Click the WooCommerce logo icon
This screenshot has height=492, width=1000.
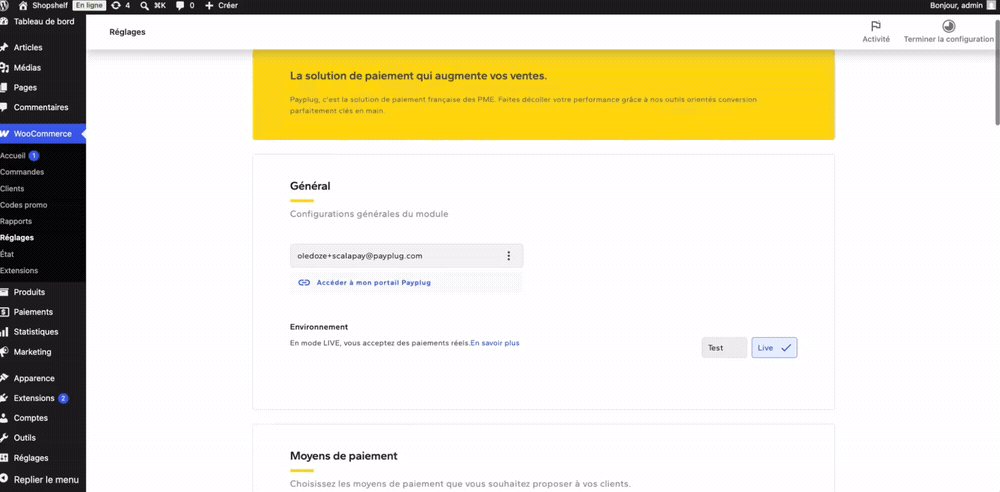[4, 134]
